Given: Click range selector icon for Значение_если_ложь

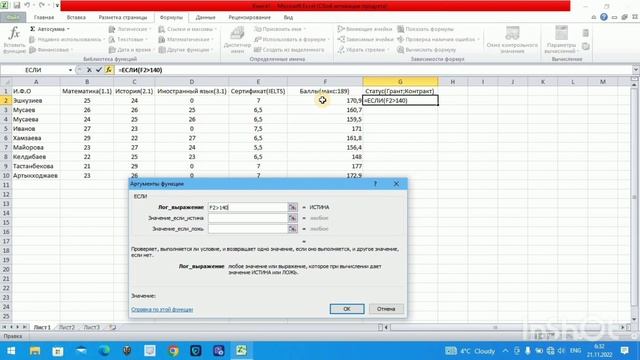Looking at the screenshot, I should 293,229.
